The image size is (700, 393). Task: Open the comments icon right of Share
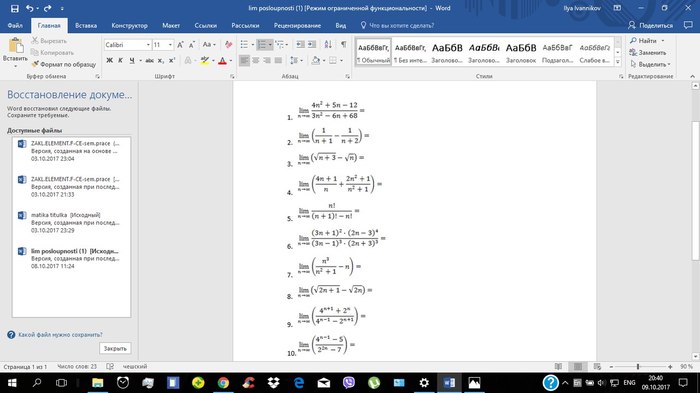(688, 25)
